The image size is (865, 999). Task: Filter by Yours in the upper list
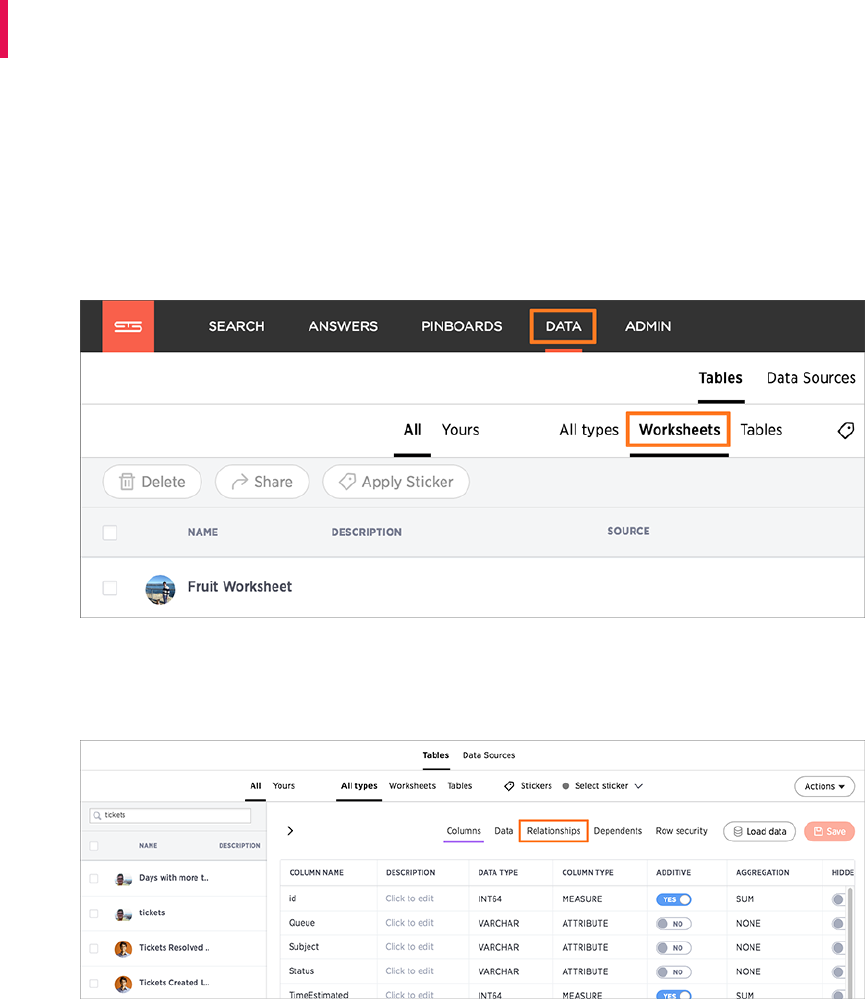tap(461, 429)
